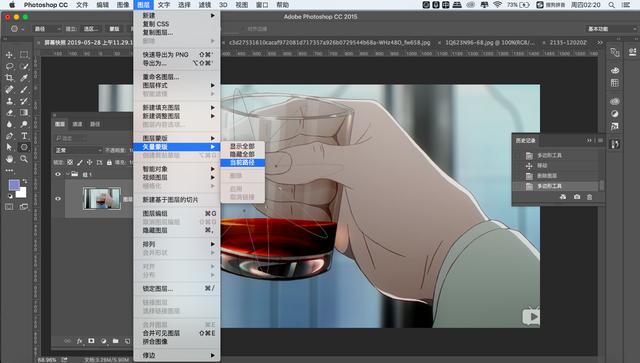The height and width of the screenshot is (363, 640).
Task: Create new snapshot in History panel
Action: point(577,197)
